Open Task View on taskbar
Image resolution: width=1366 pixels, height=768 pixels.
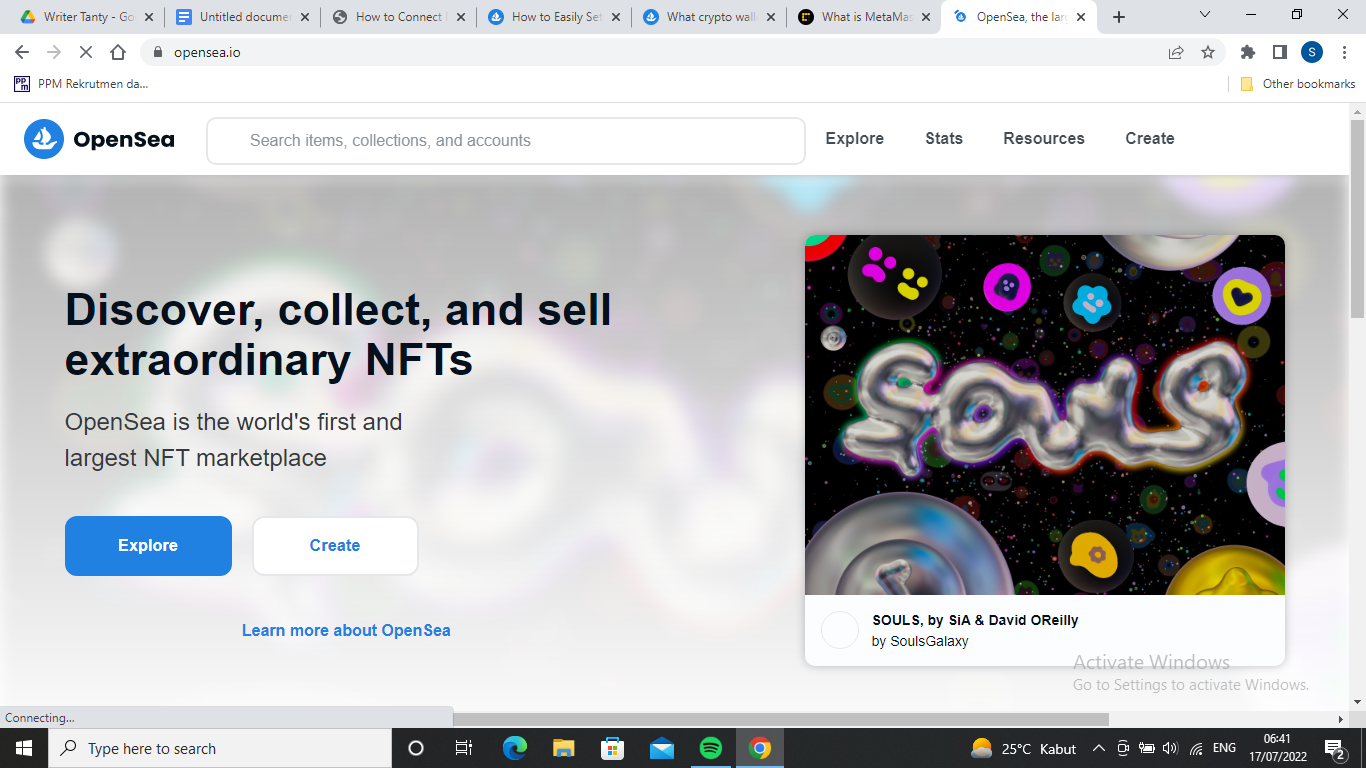[464, 748]
